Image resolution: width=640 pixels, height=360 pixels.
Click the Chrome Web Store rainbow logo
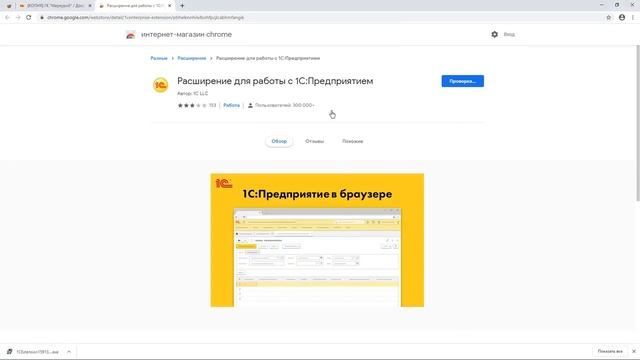[x=131, y=35]
